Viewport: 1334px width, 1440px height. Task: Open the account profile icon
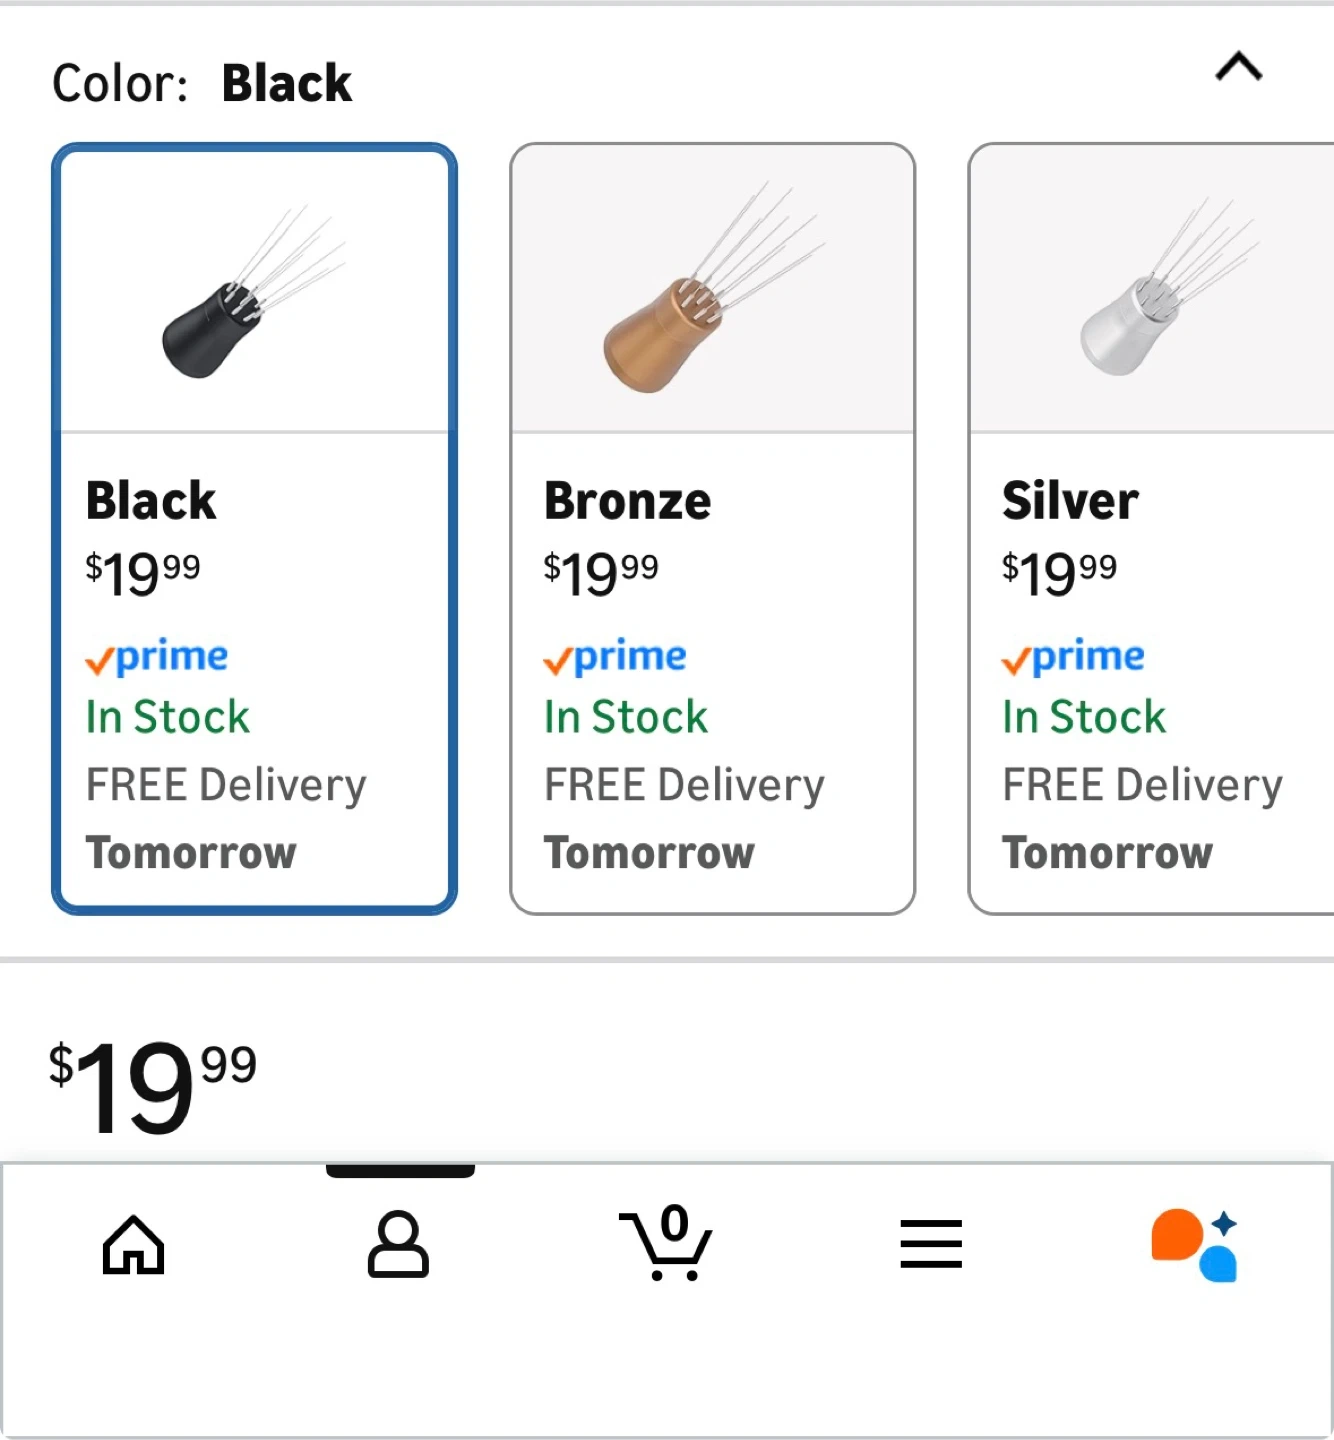click(x=398, y=1245)
